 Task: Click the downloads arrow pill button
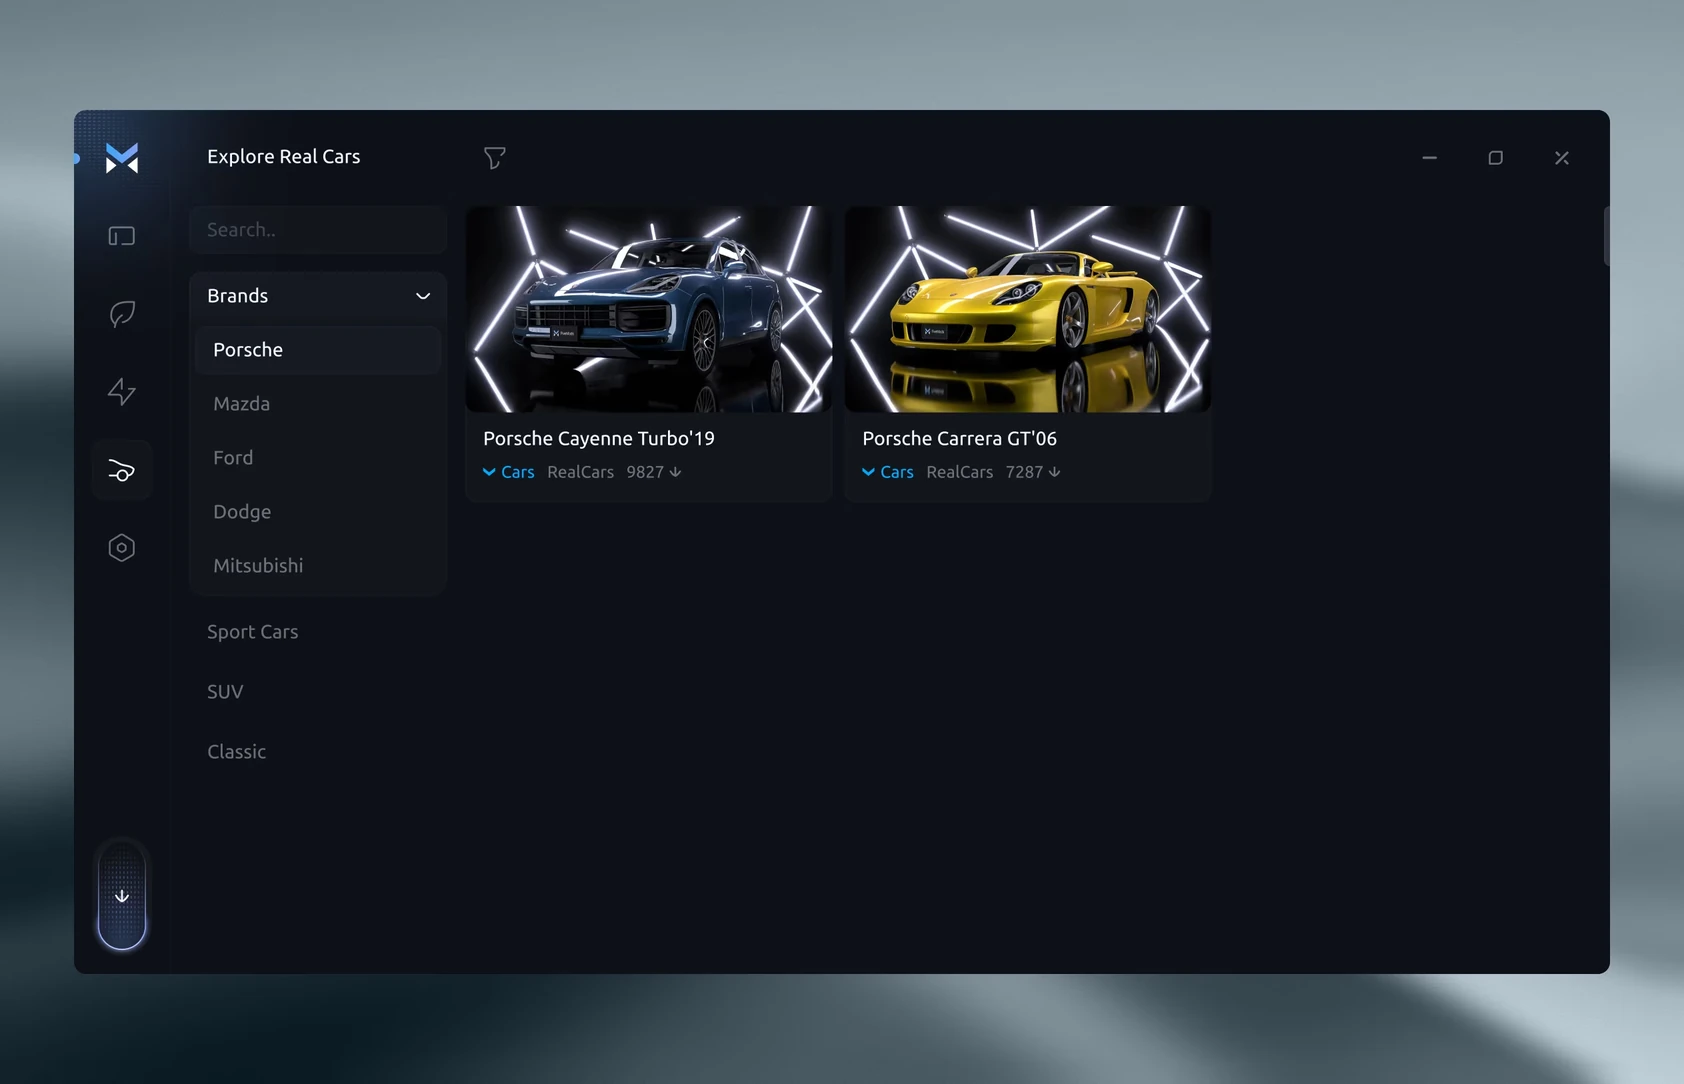pos(122,895)
